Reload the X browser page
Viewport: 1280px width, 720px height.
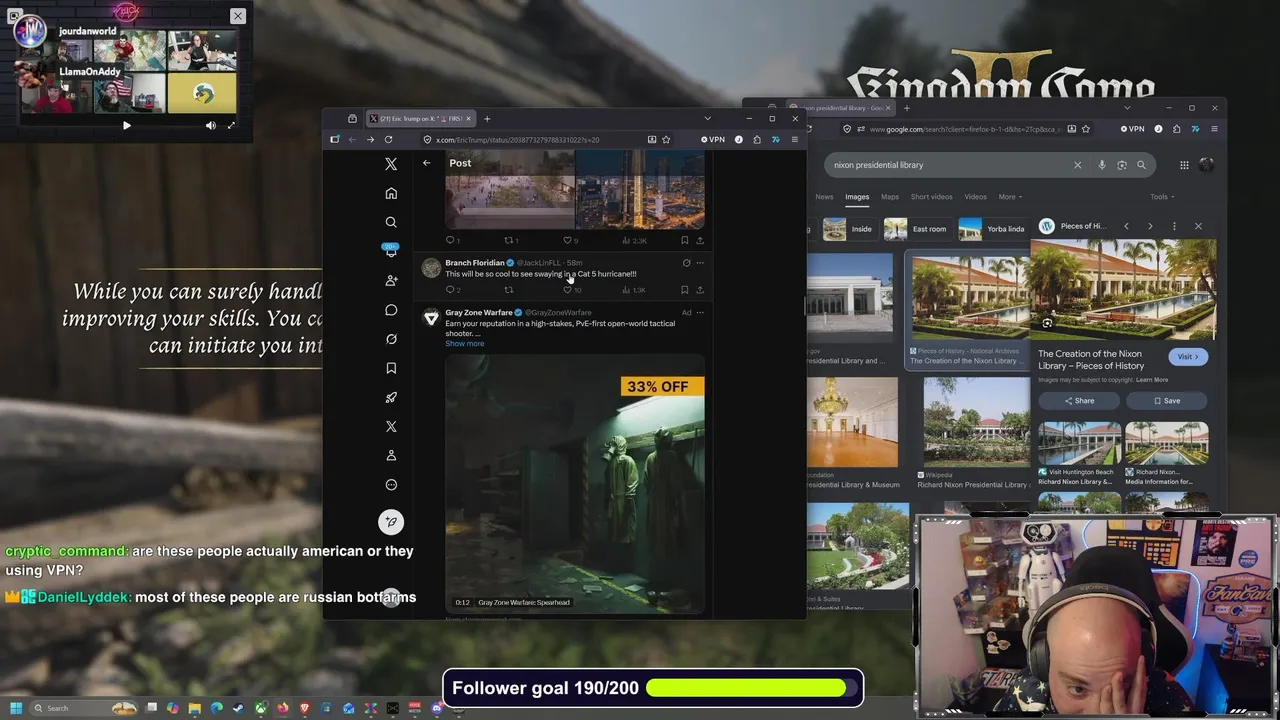388,140
